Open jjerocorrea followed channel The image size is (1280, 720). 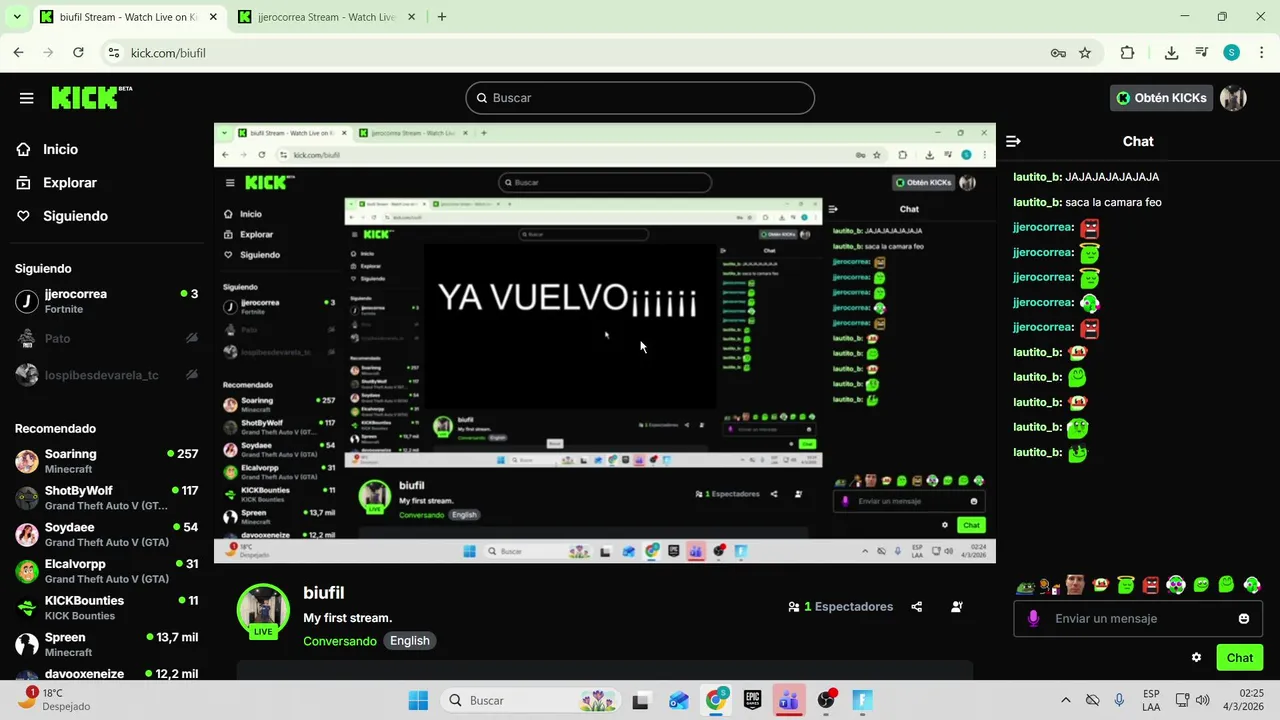(106, 301)
